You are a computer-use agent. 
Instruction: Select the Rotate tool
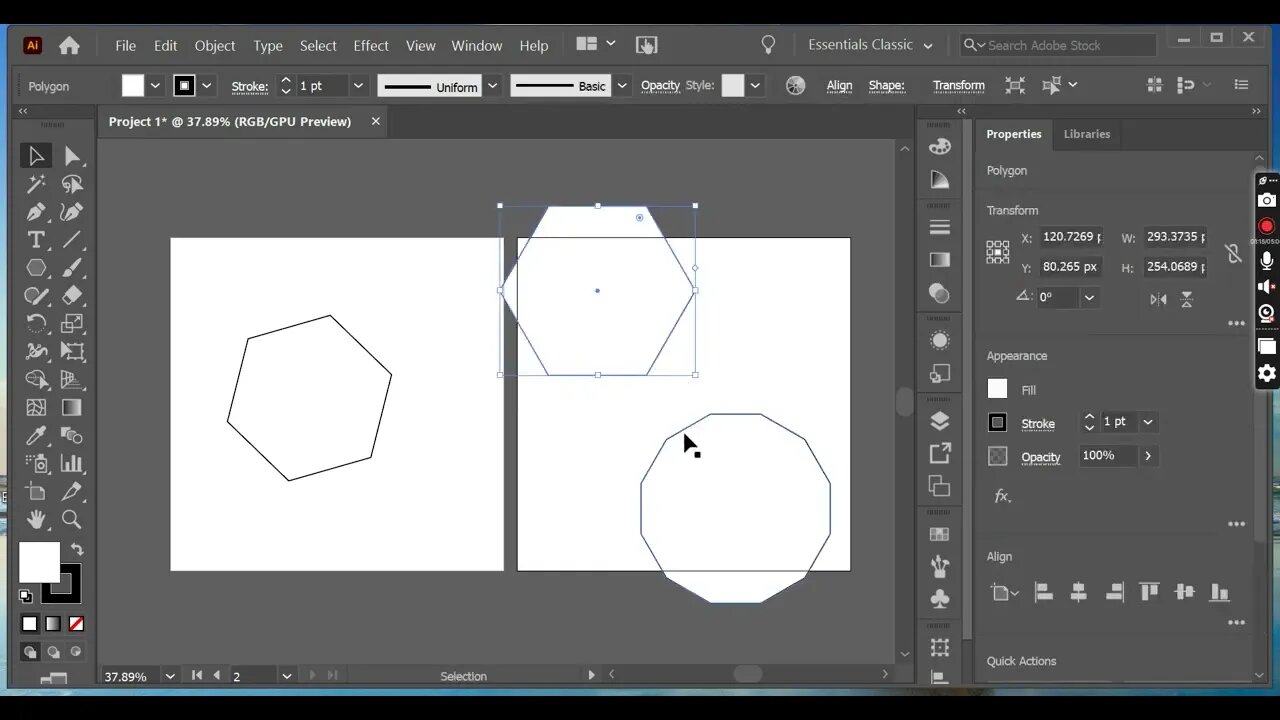(x=36, y=324)
